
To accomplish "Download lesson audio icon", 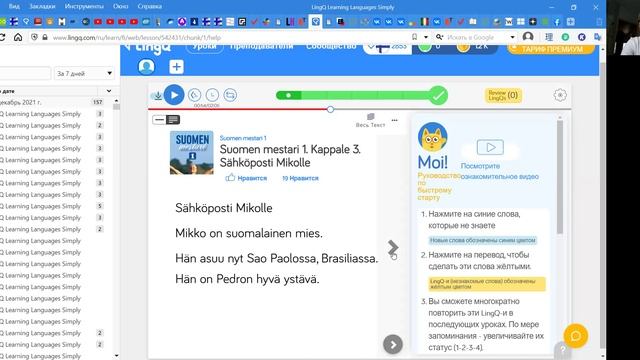I will coord(157,96).
